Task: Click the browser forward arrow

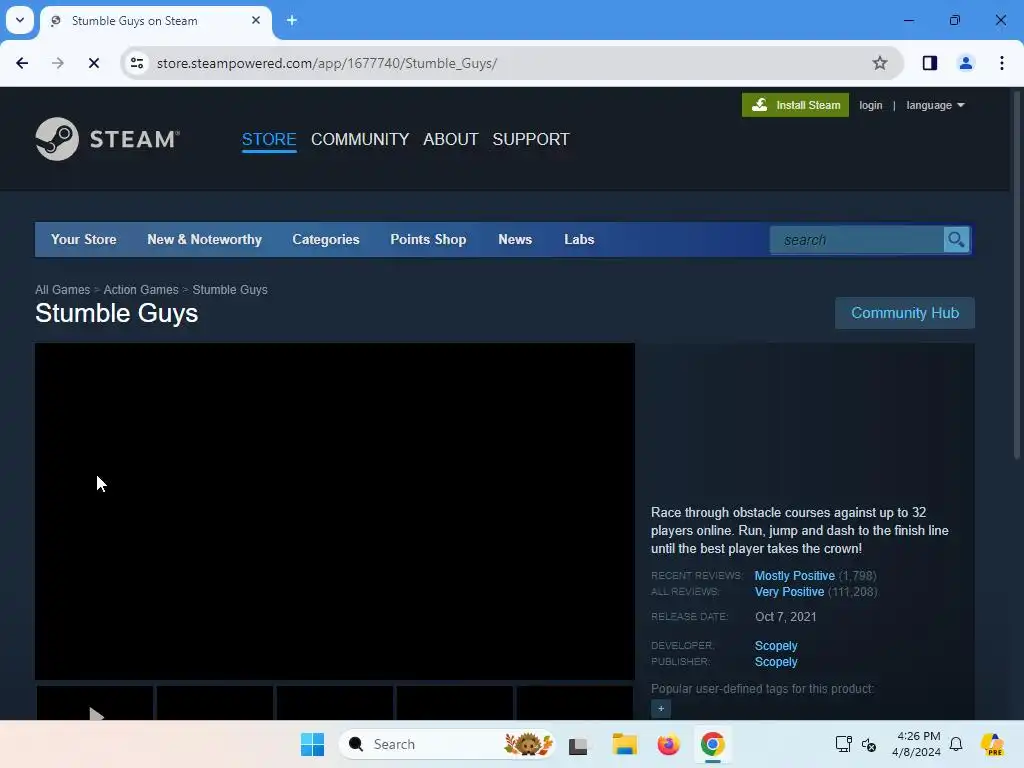Action: (x=57, y=63)
